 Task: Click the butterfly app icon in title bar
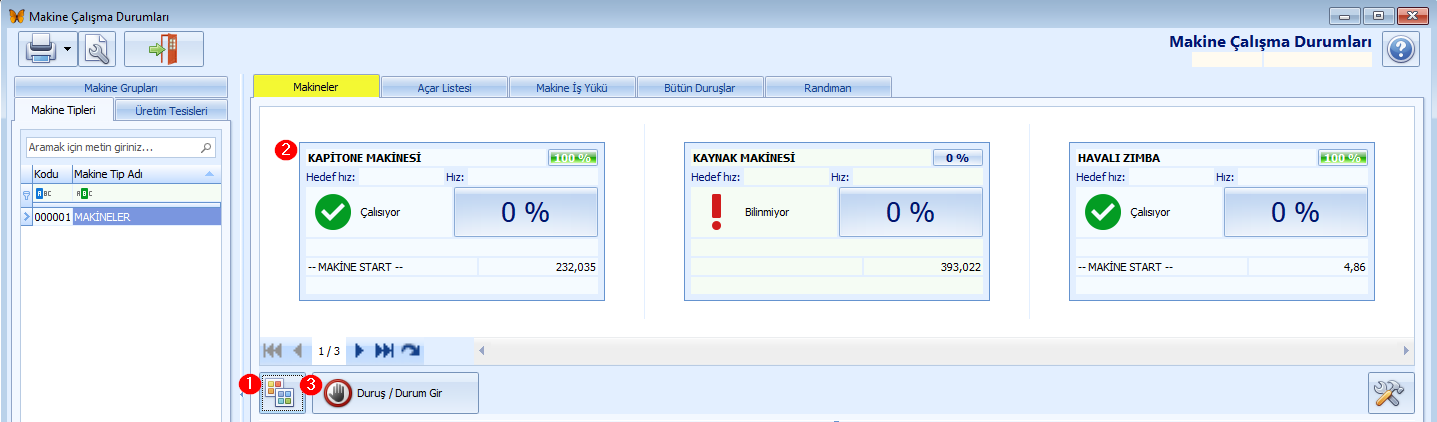pyautogui.click(x=16, y=16)
